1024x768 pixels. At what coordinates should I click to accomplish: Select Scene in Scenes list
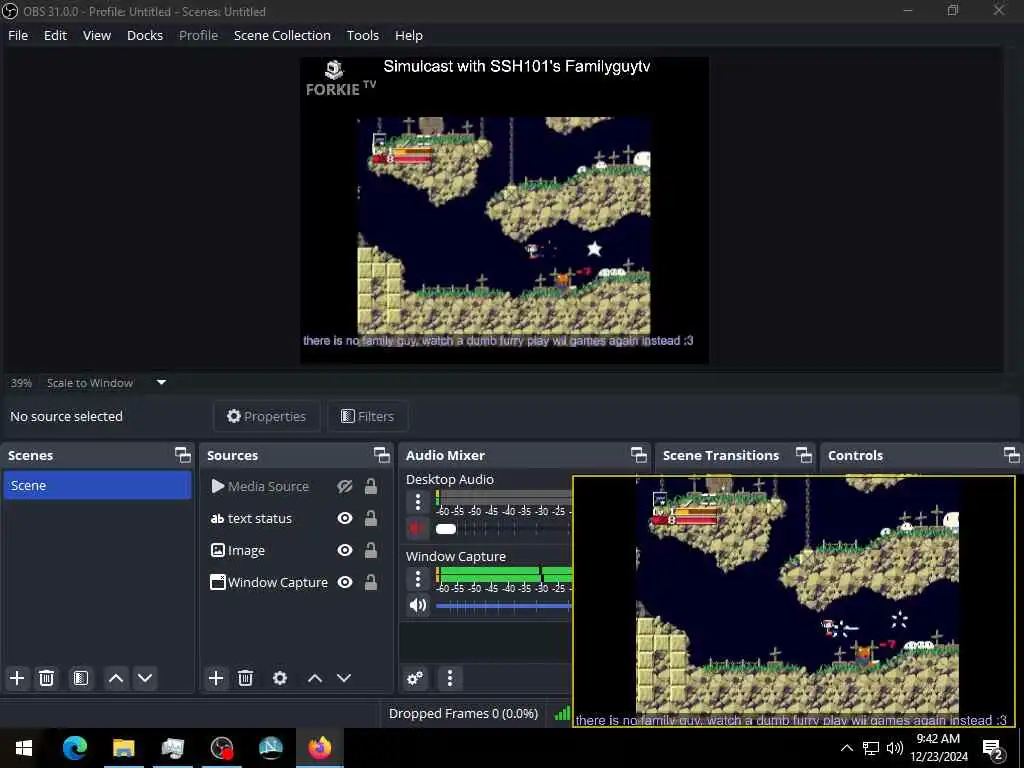(97, 485)
